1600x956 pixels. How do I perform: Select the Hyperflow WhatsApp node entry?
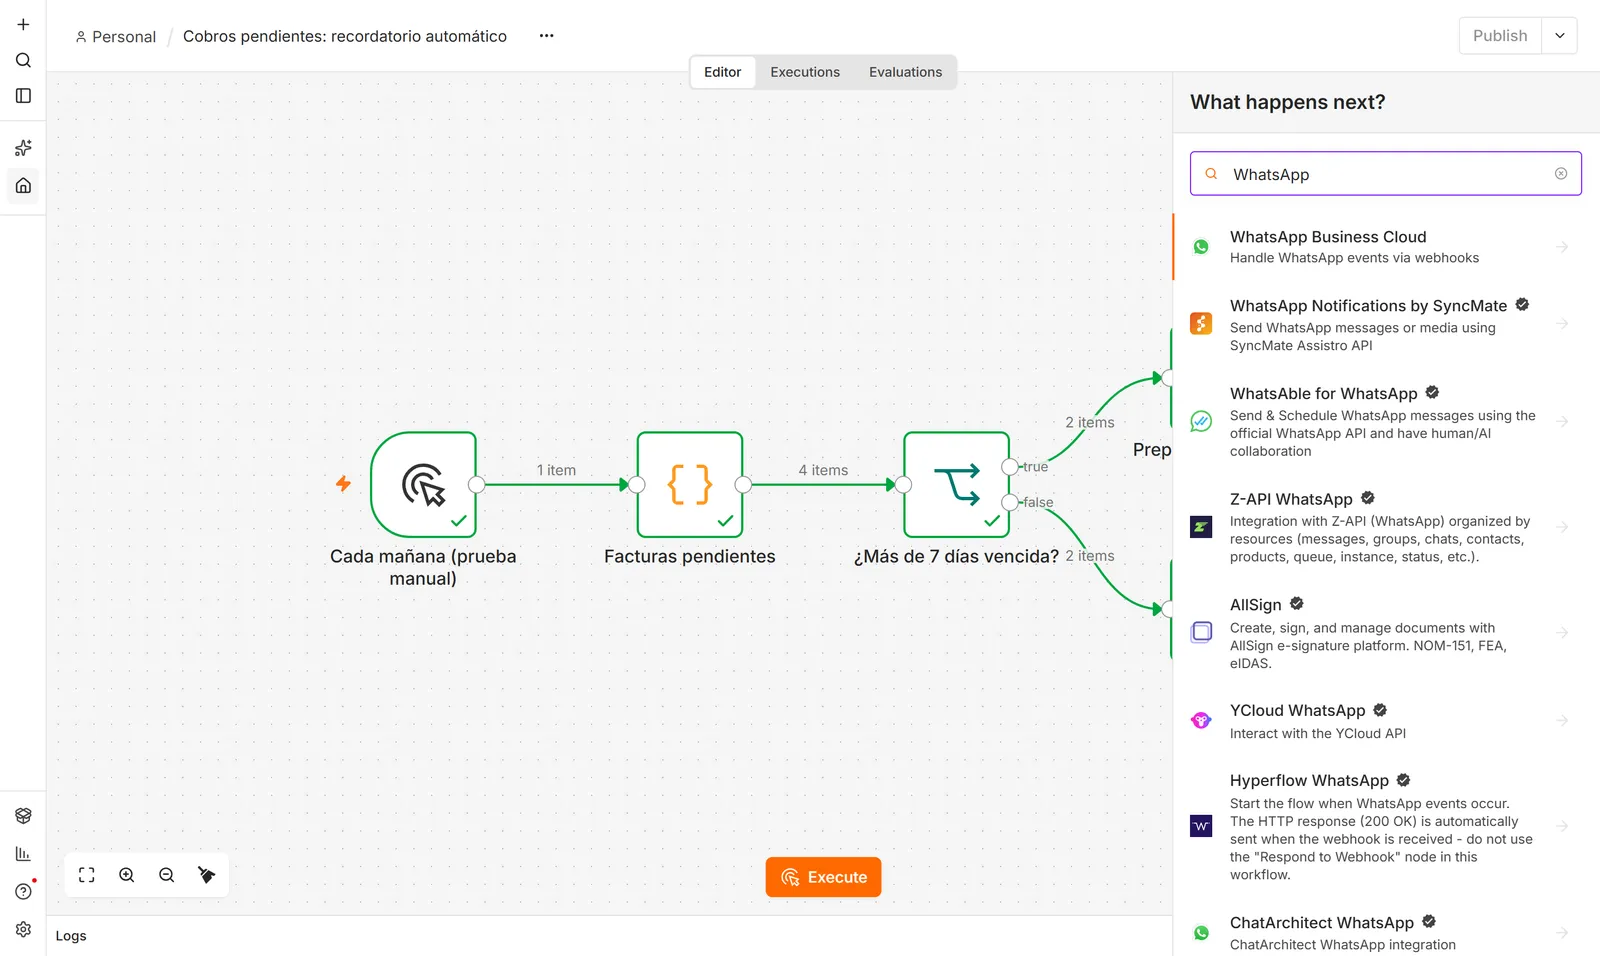coord(1386,826)
